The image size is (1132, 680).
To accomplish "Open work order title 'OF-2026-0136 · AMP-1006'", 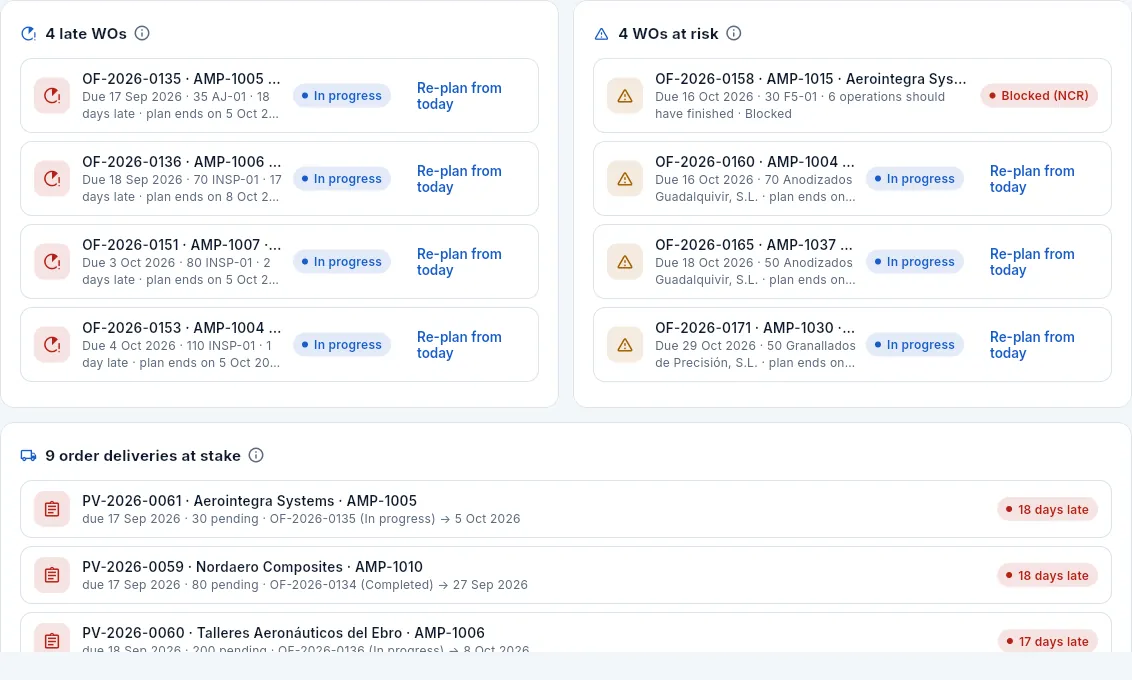I will pyautogui.click(x=181, y=162).
